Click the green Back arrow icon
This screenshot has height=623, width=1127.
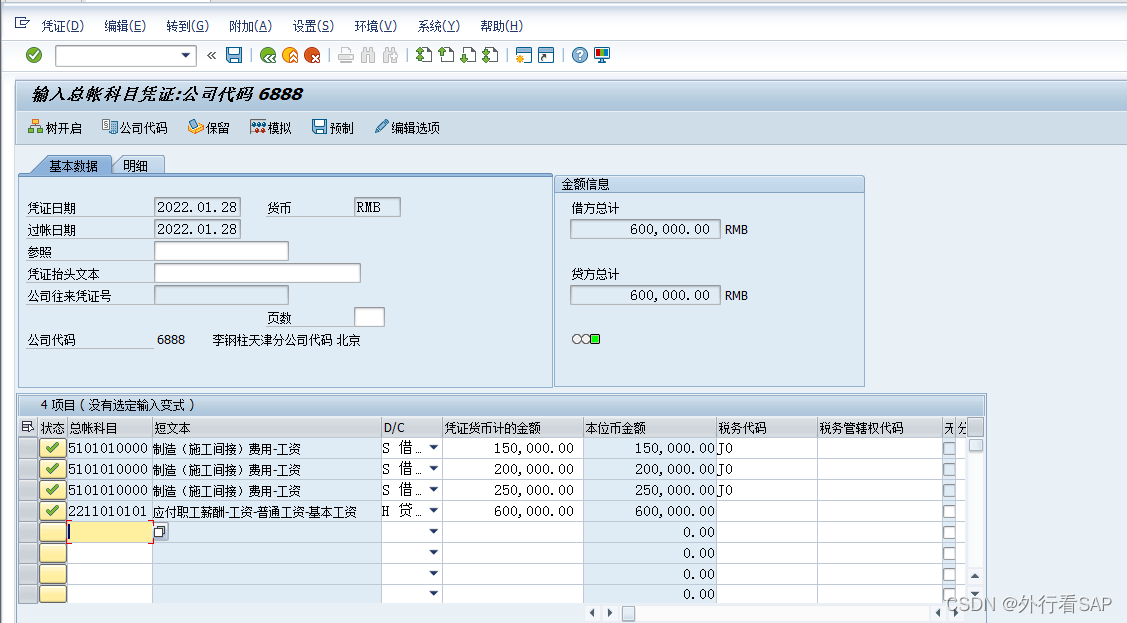coord(268,55)
